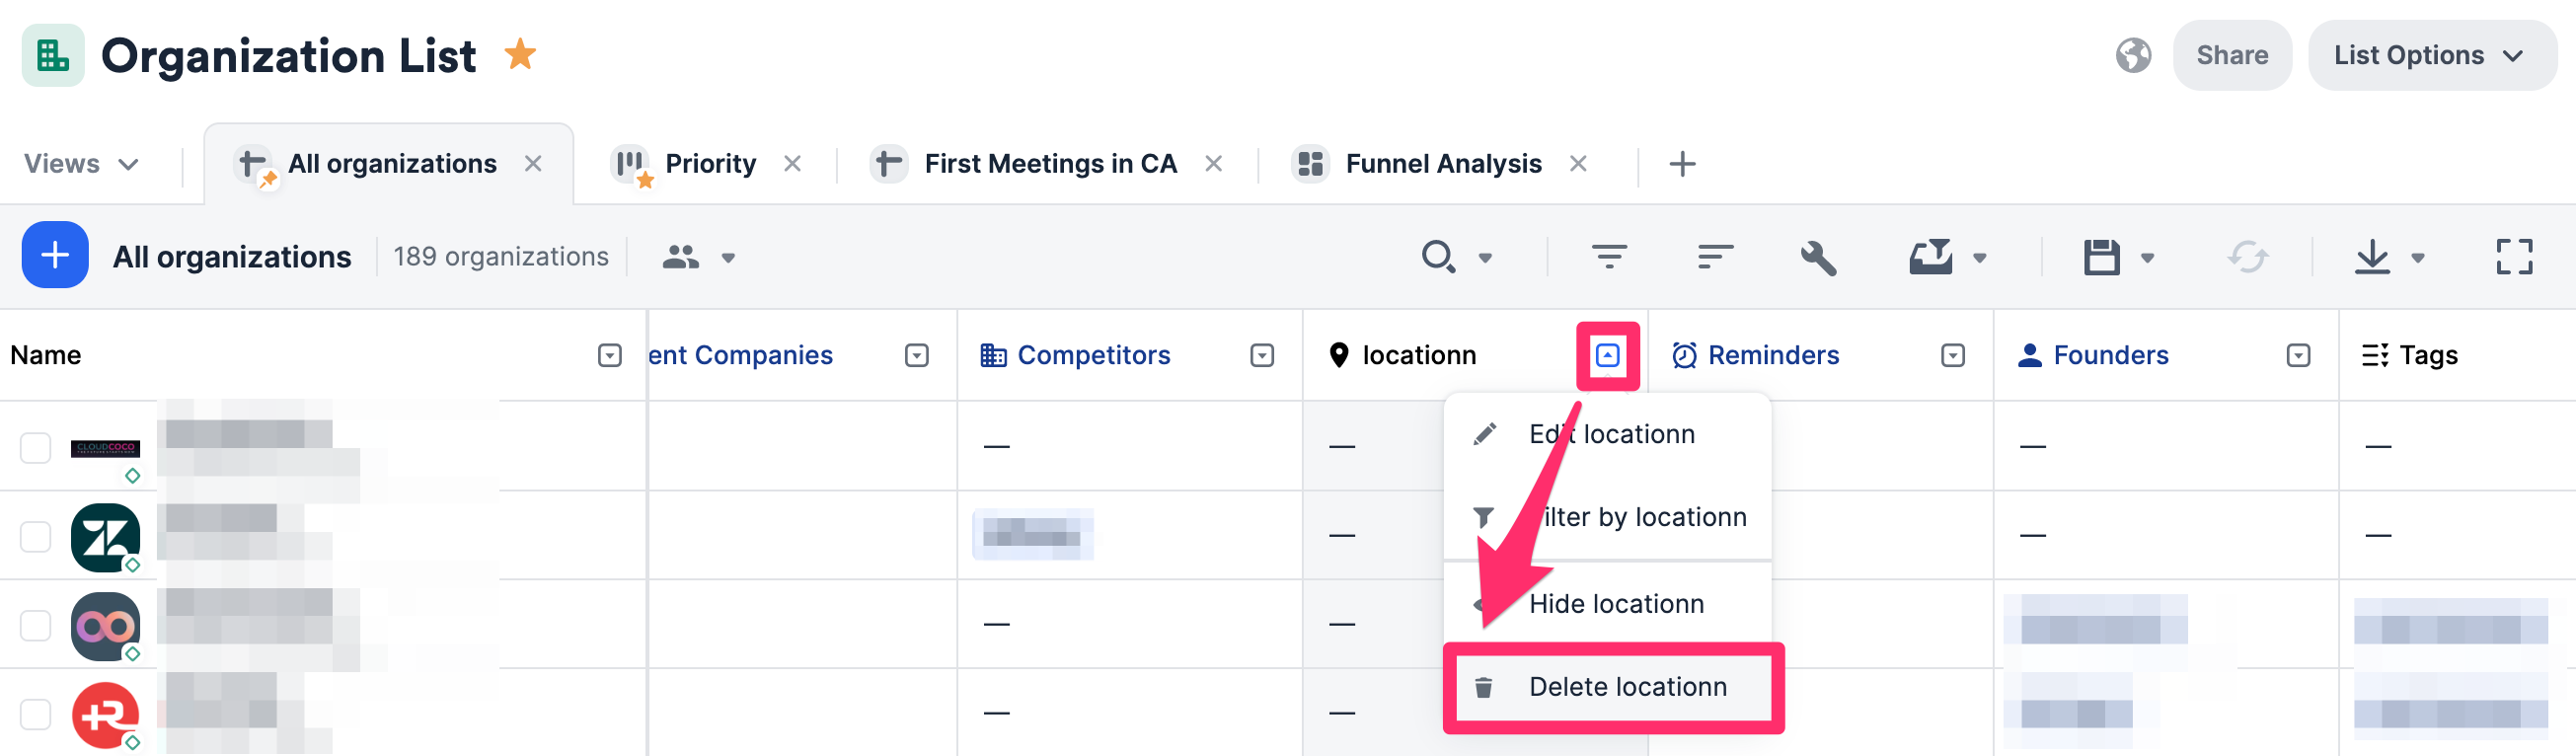Close the Priority view tab
Screen dimensions: 2576x756
pos(792,163)
